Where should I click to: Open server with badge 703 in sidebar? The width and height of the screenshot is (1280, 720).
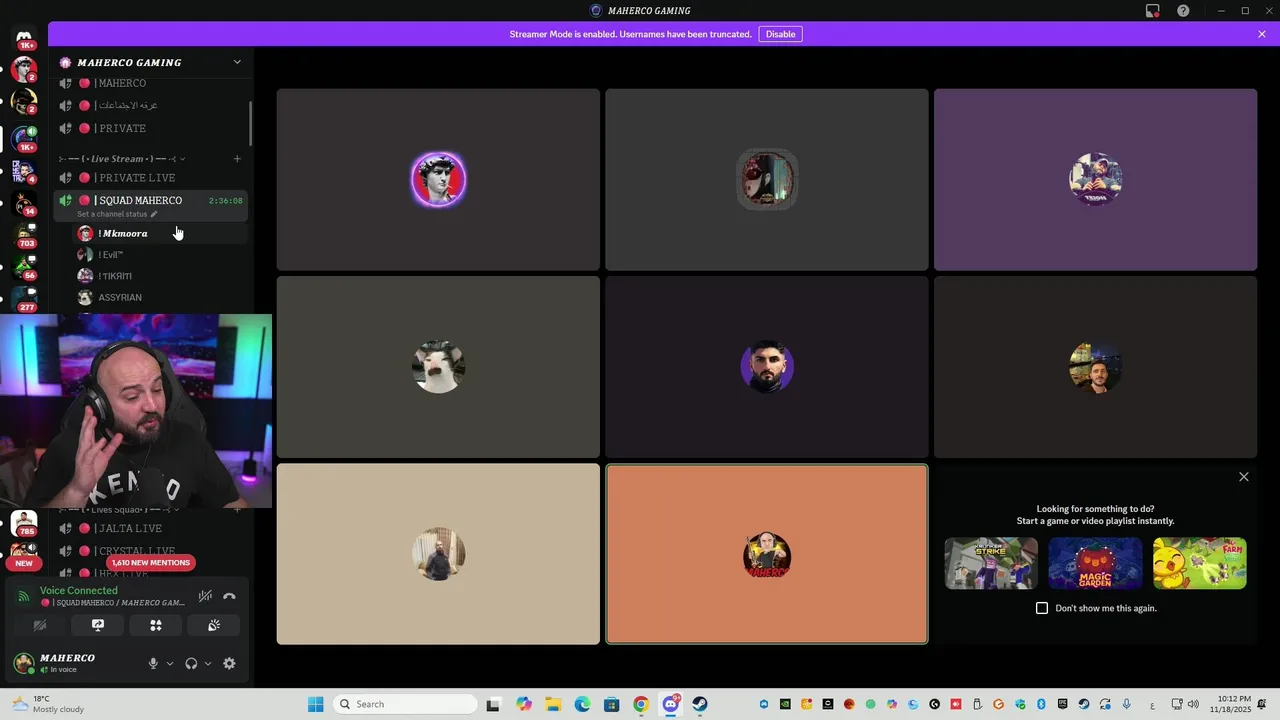24,236
